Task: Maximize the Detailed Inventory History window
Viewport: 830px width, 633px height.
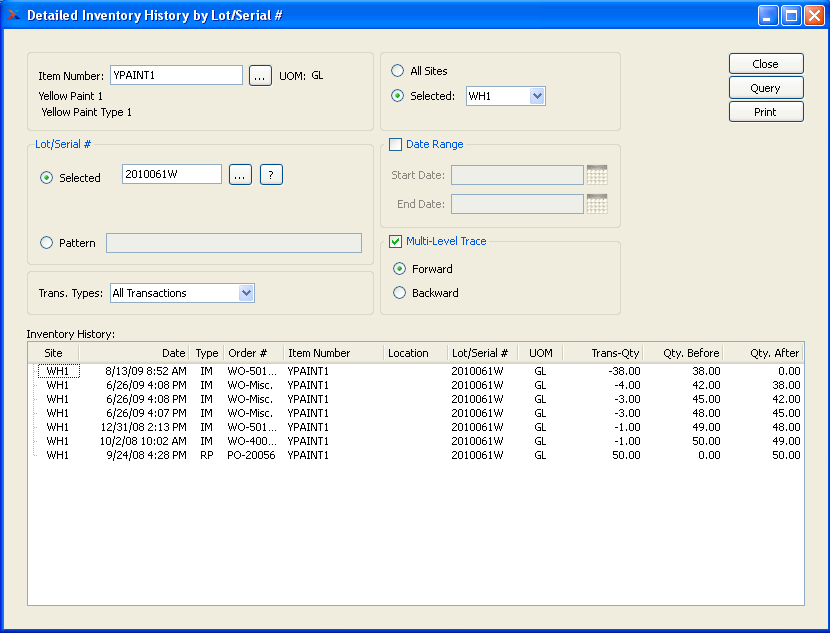Action: tap(792, 15)
